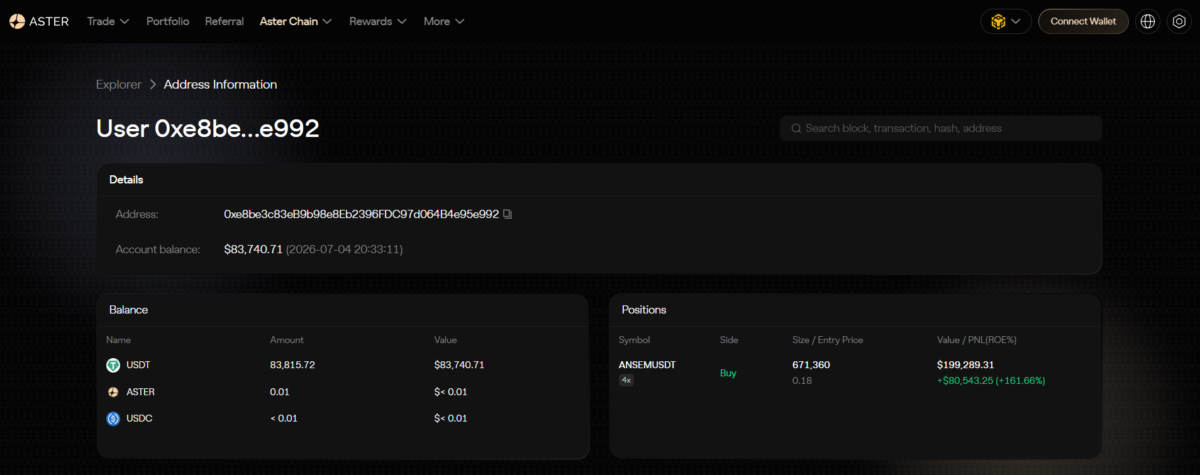The width and height of the screenshot is (1200, 475).
Task: Copy the wallet address with the copy icon
Action: [x=508, y=214]
